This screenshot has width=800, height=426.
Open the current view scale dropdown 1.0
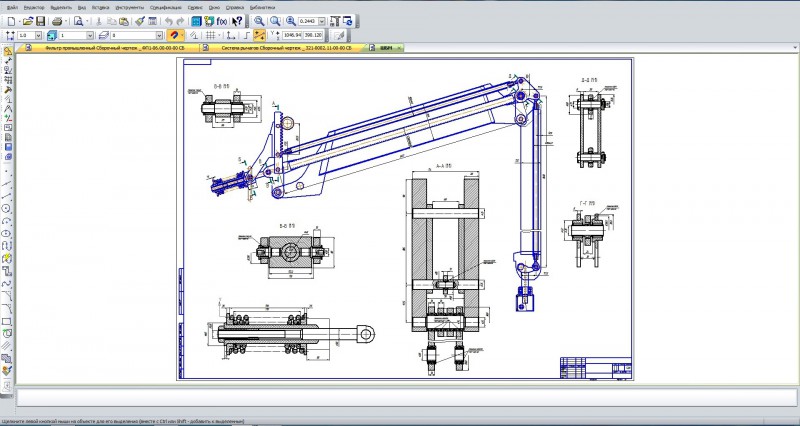coord(38,35)
